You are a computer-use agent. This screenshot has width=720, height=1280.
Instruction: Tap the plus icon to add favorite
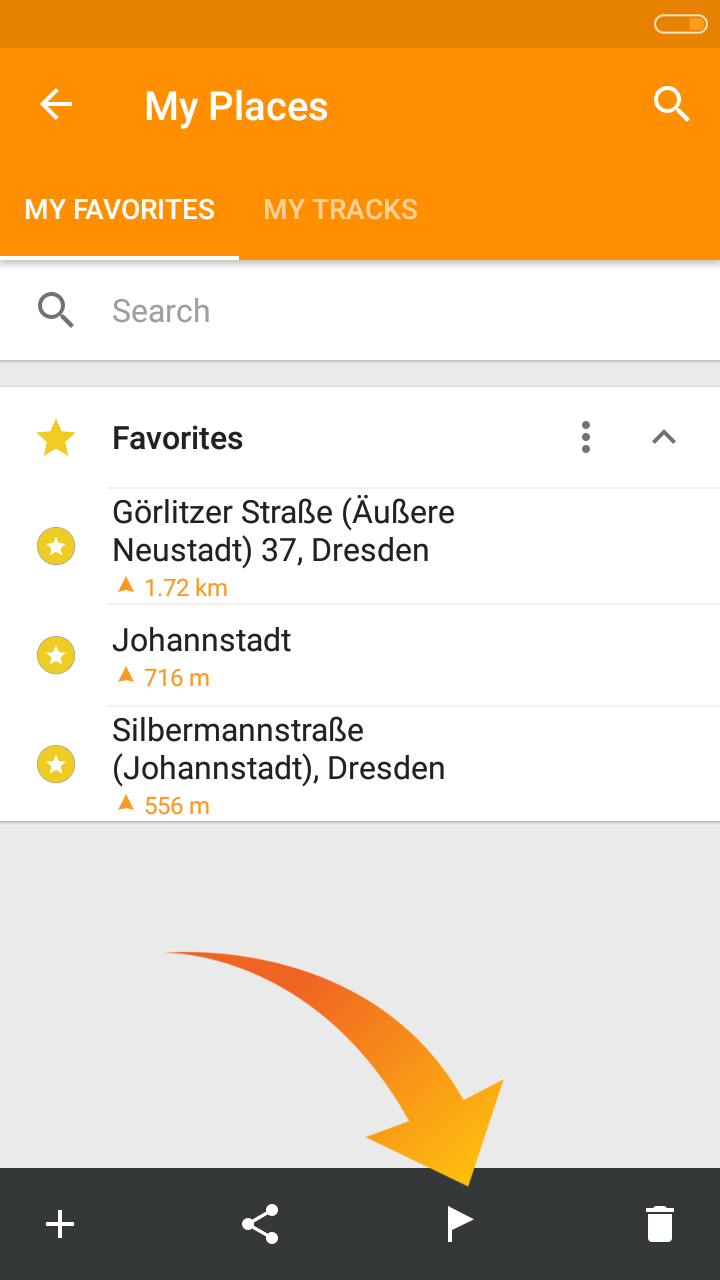60,1224
